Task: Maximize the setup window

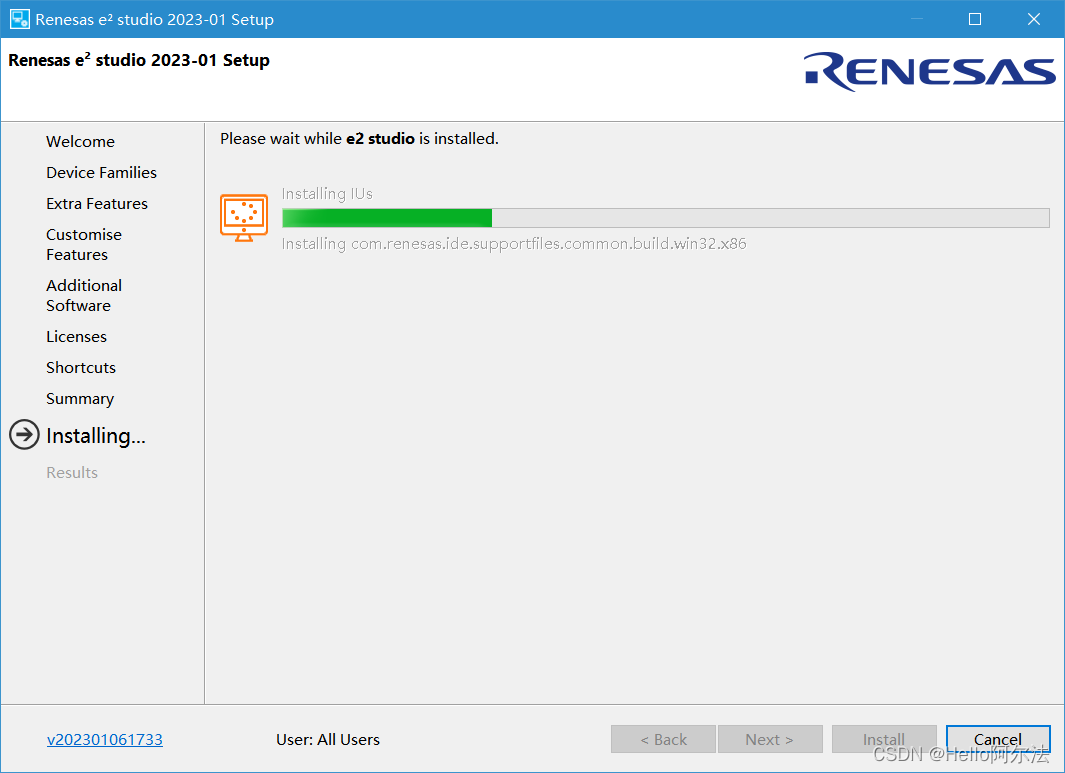Action: coord(975,19)
